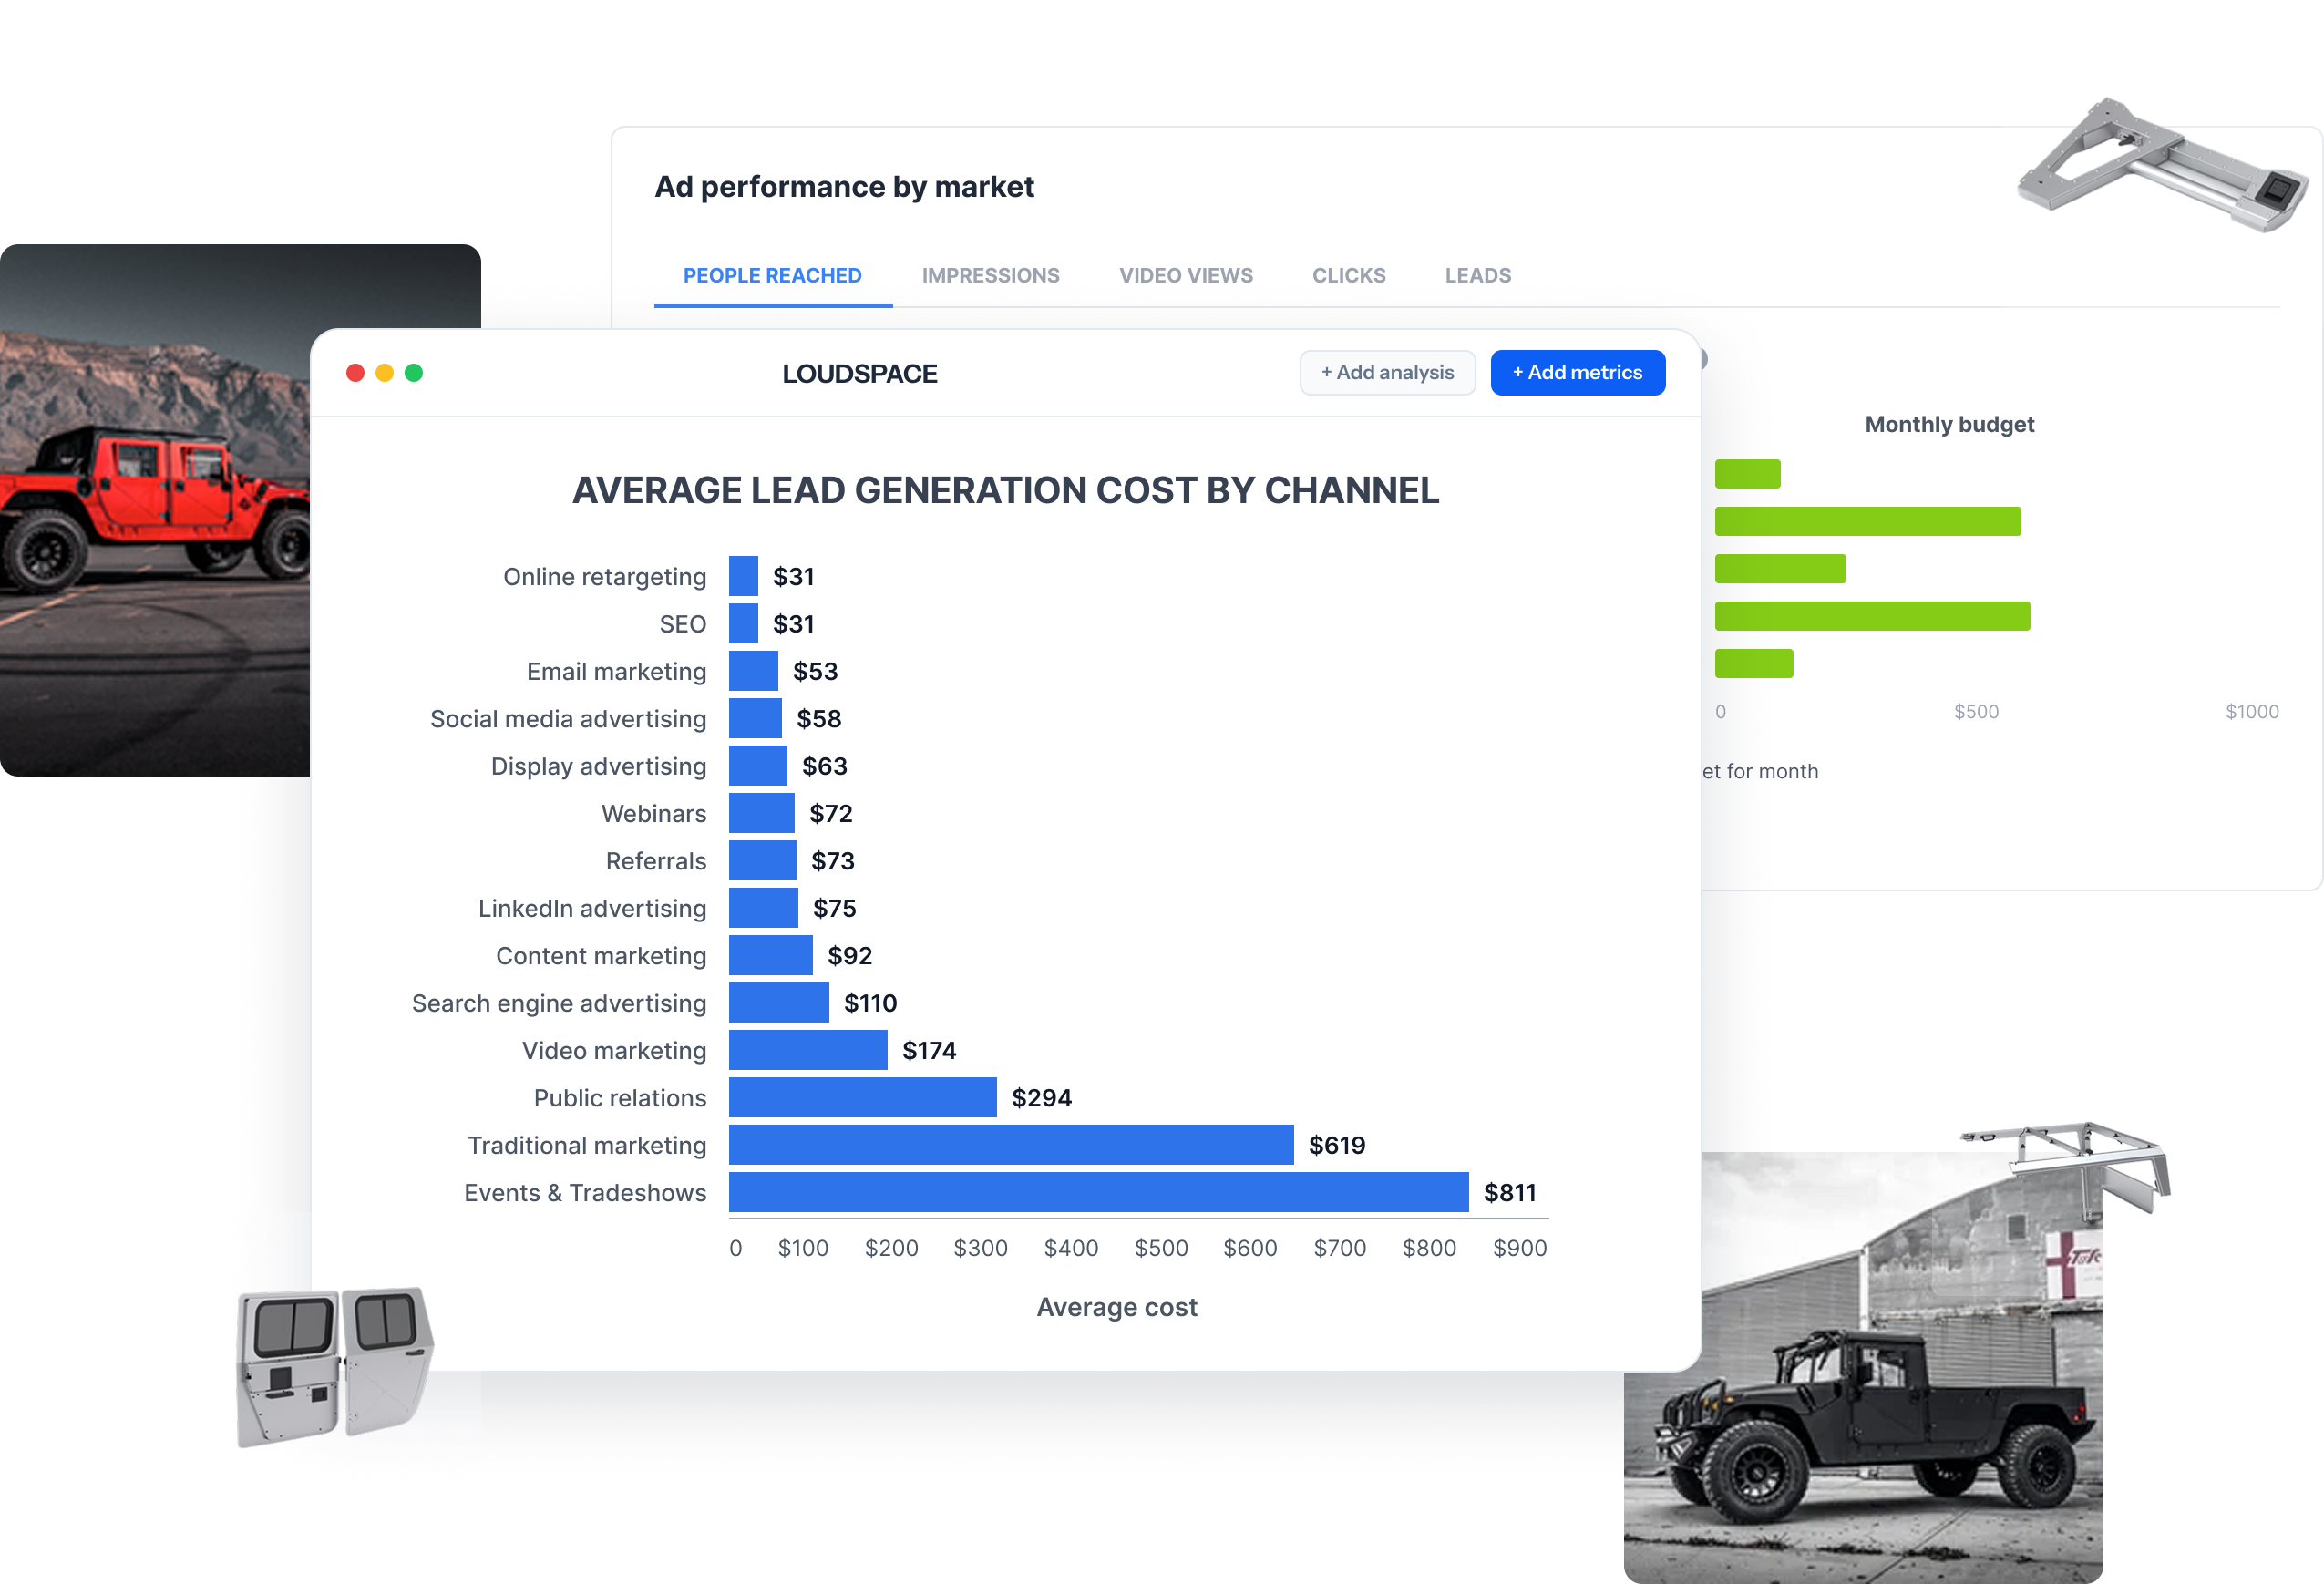This screenshot has height=1584, width=2324.
Task: Click the Referrals label
Action: pyautogui.click(x=655, y=860)
